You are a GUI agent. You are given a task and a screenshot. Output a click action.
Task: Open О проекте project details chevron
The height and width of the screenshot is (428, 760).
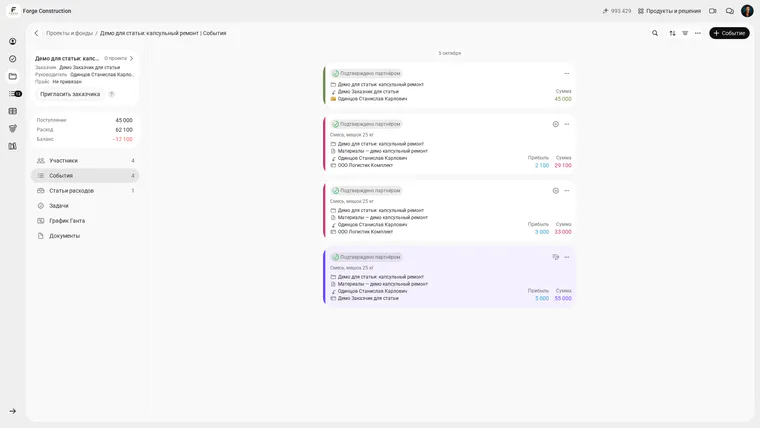[119, 58]
